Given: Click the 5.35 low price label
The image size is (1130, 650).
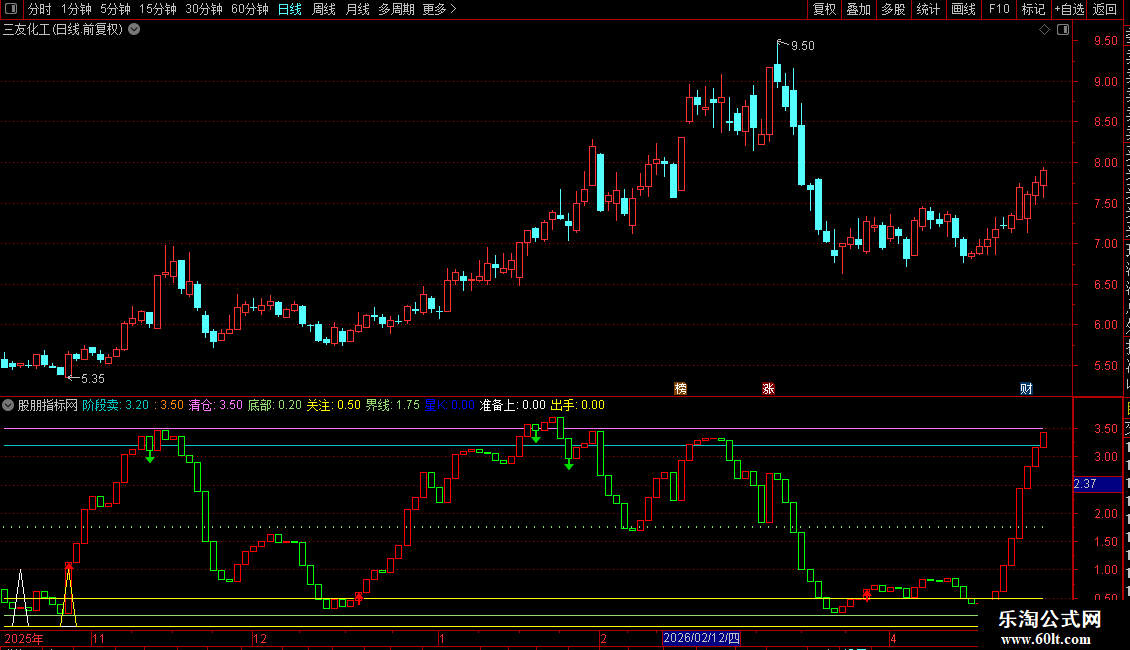Looking at the screenshot, I should point(93,378).
